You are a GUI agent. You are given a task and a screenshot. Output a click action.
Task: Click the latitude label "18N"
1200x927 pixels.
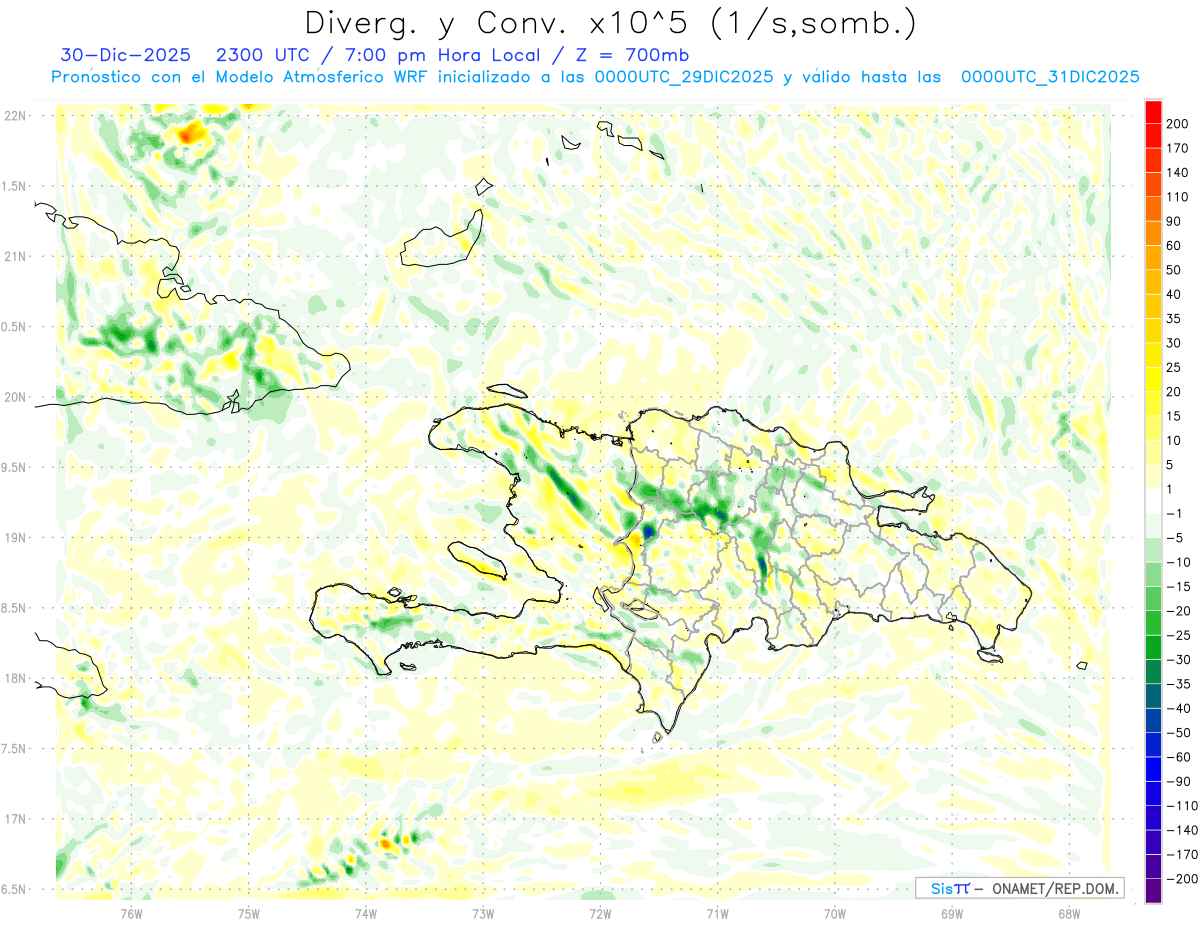15,679
